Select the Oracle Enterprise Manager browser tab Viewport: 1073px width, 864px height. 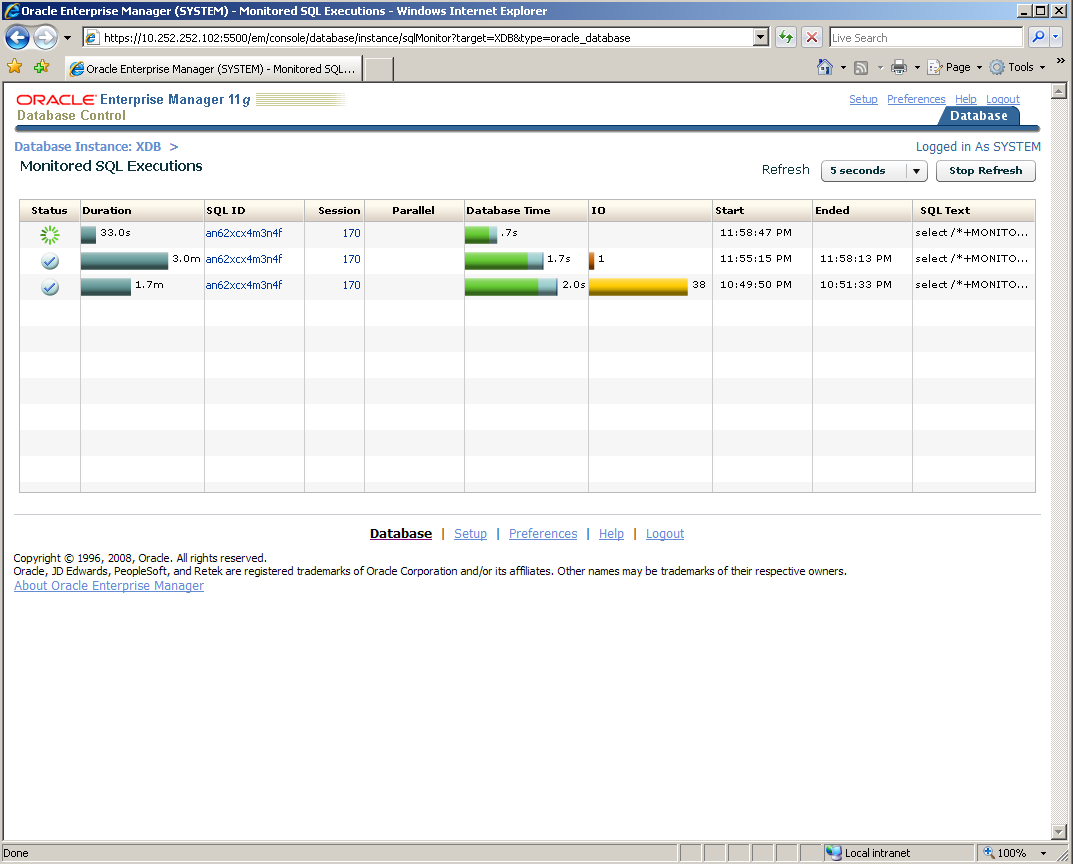click(213, 68)
